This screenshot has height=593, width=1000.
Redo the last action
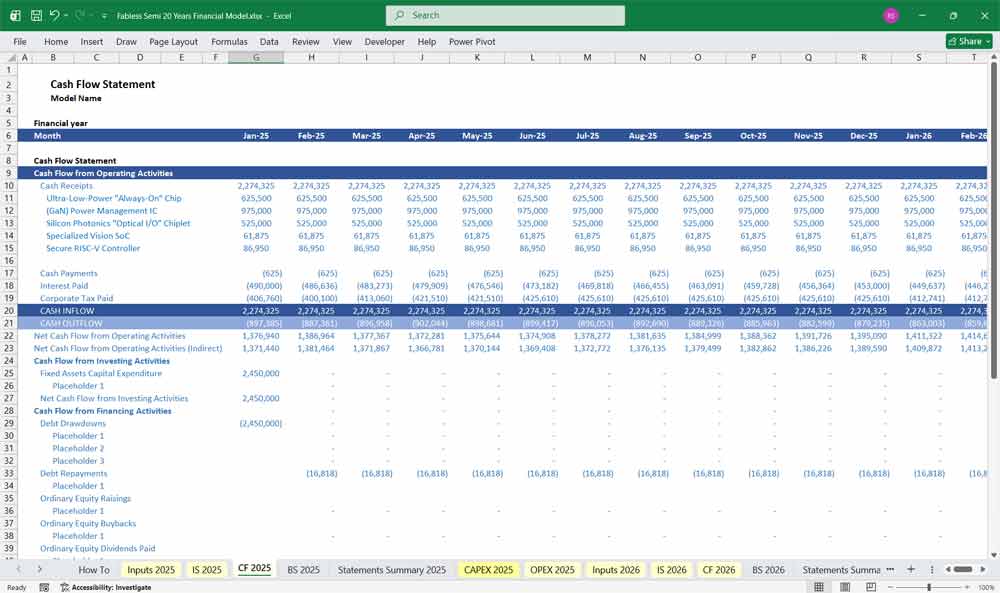click(78, 15)
